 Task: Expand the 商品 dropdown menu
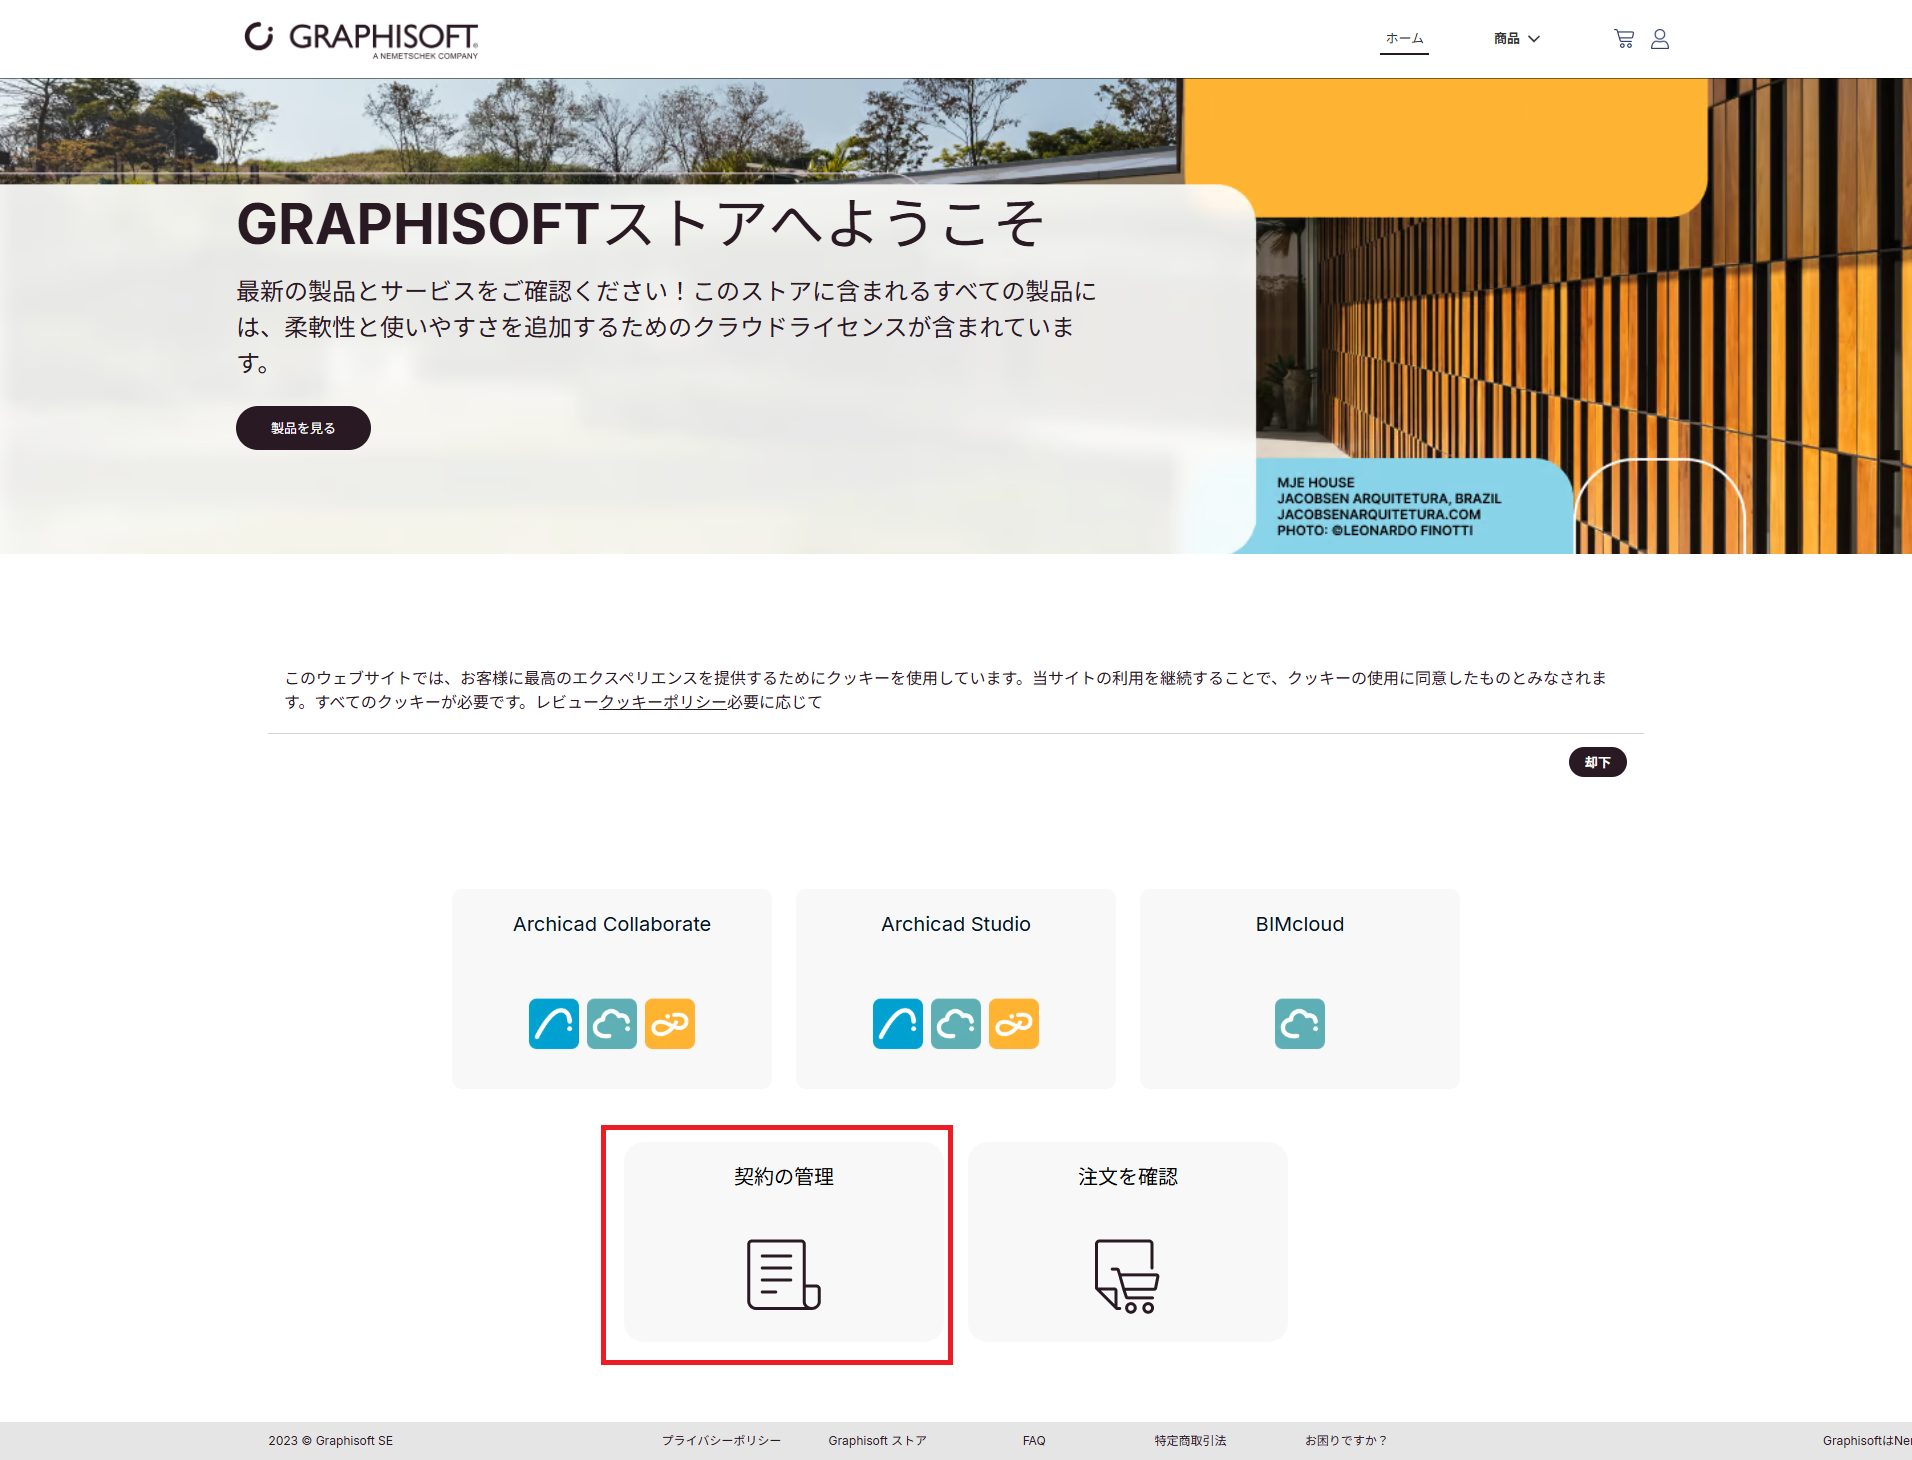coord(1517,39)
